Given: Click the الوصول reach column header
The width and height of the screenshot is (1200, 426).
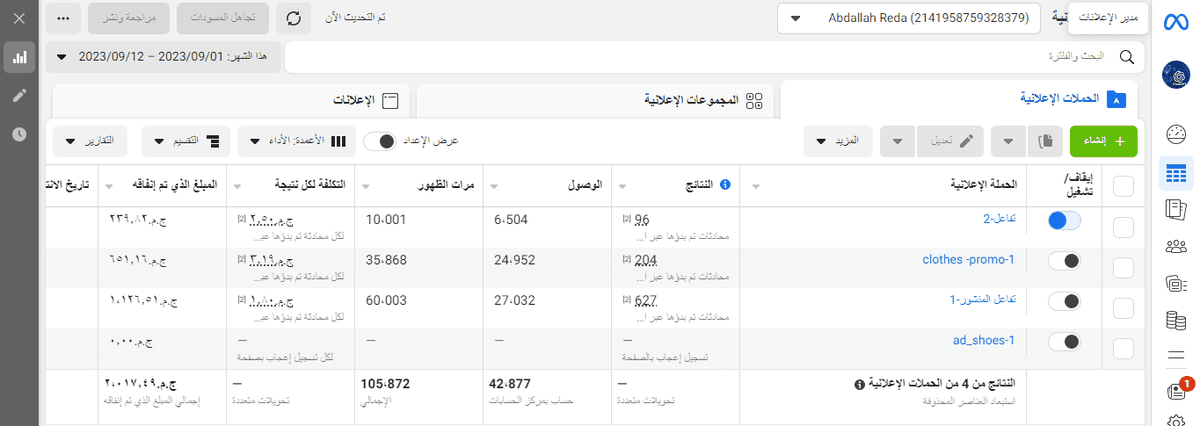Looking at the screenshot, I should click(x=548, y=186).
